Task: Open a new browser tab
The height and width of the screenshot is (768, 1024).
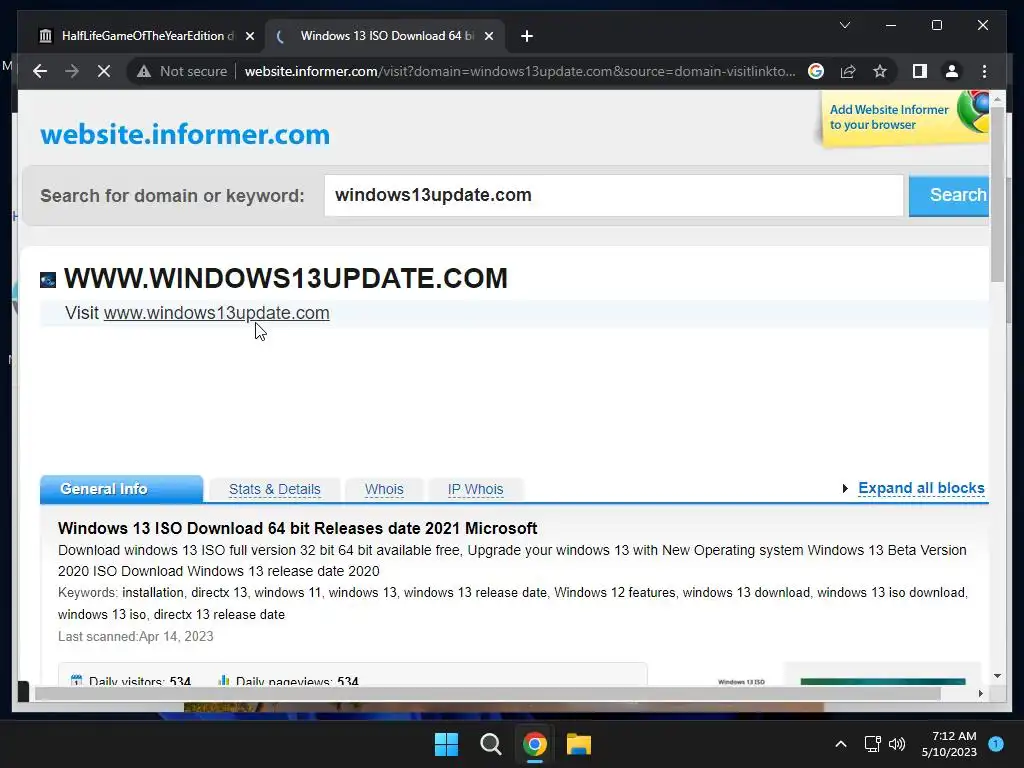Action: tap(527, 37)
